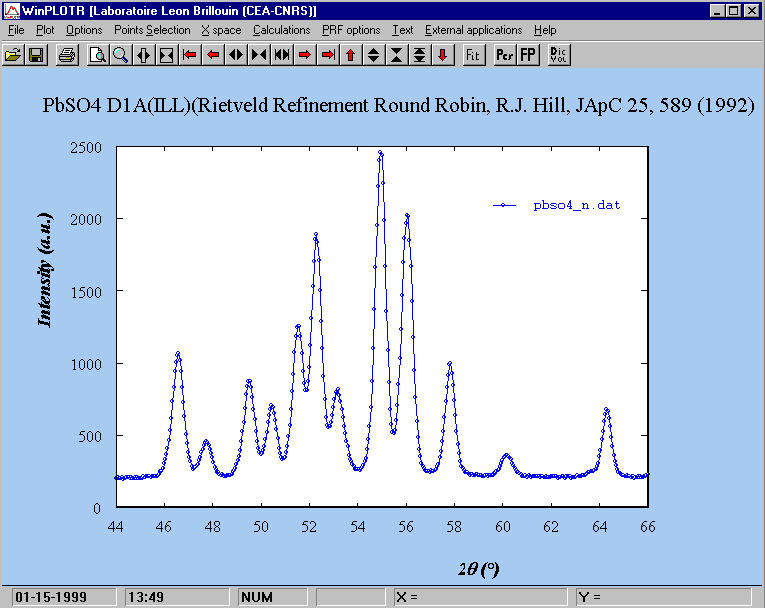Click the single red left arrow icon

(212, 54)
